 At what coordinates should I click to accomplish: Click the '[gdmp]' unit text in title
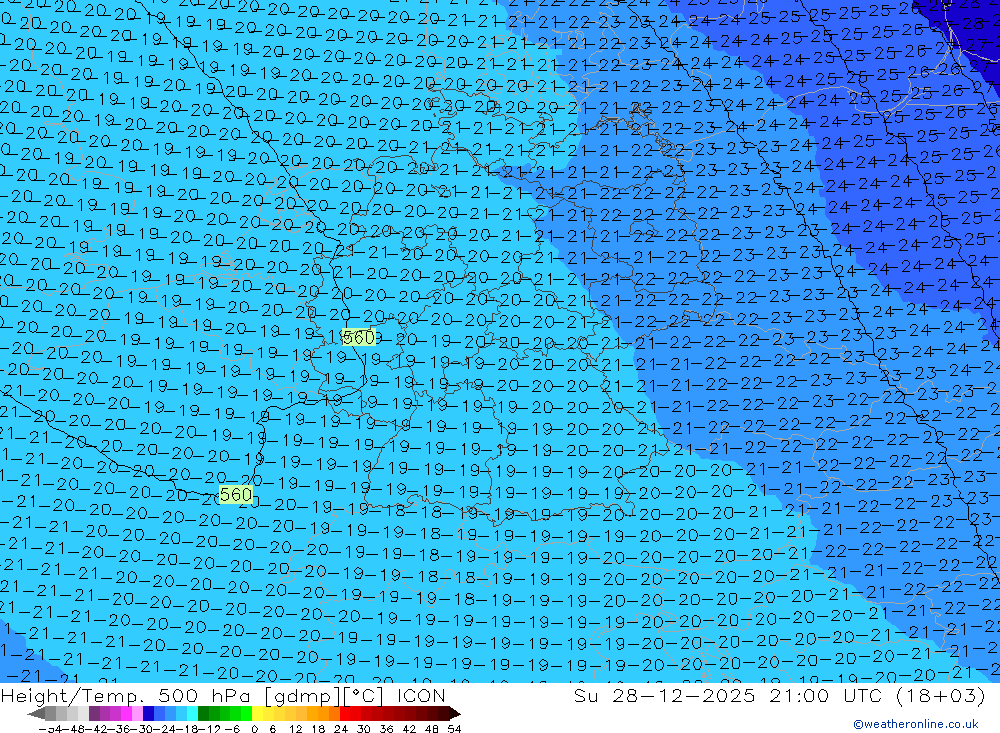click(301, 695)
